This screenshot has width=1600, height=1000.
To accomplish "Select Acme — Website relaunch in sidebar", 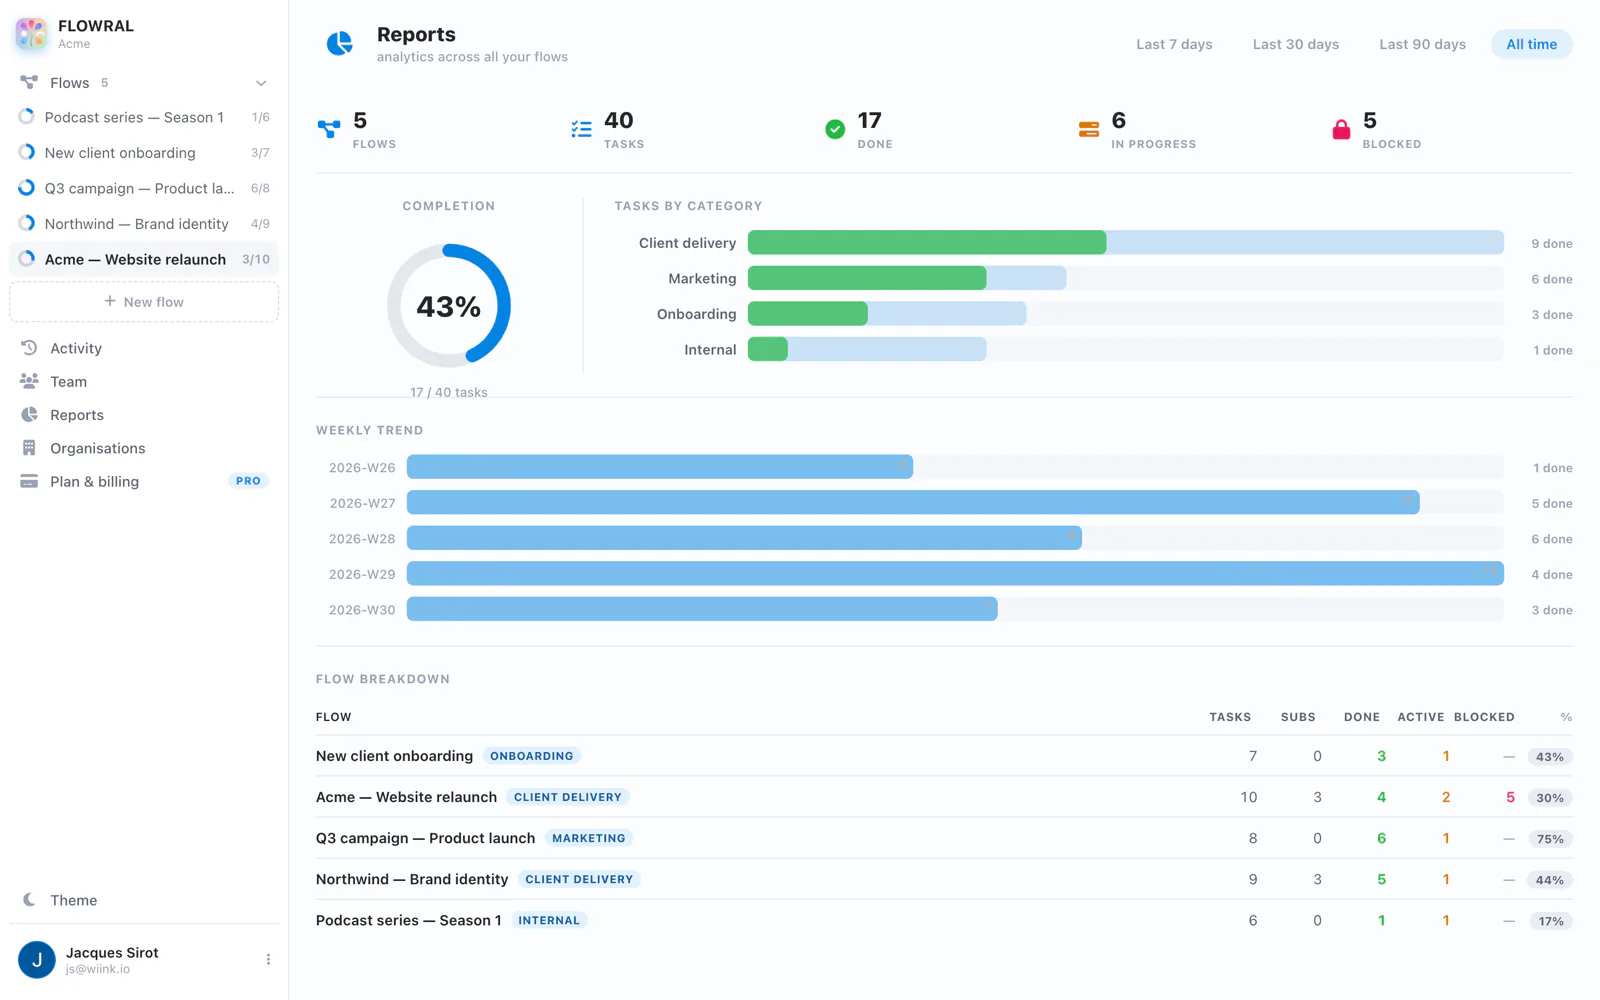I will (x=144, y=259).
